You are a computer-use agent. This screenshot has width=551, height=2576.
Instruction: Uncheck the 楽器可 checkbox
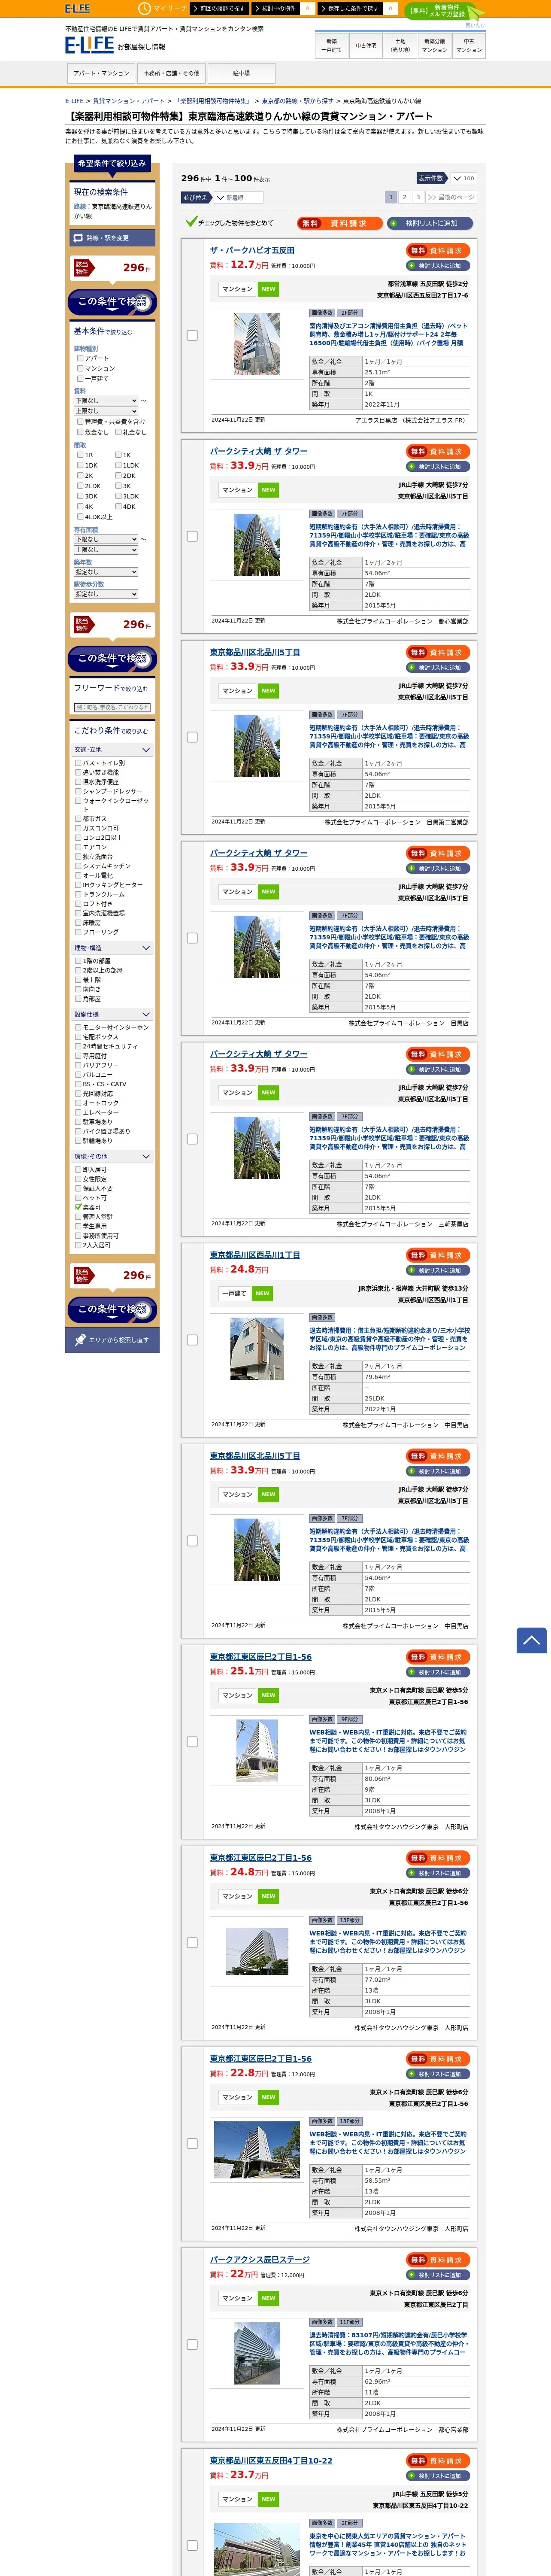pyautogui.click(x=78, y=1207)
